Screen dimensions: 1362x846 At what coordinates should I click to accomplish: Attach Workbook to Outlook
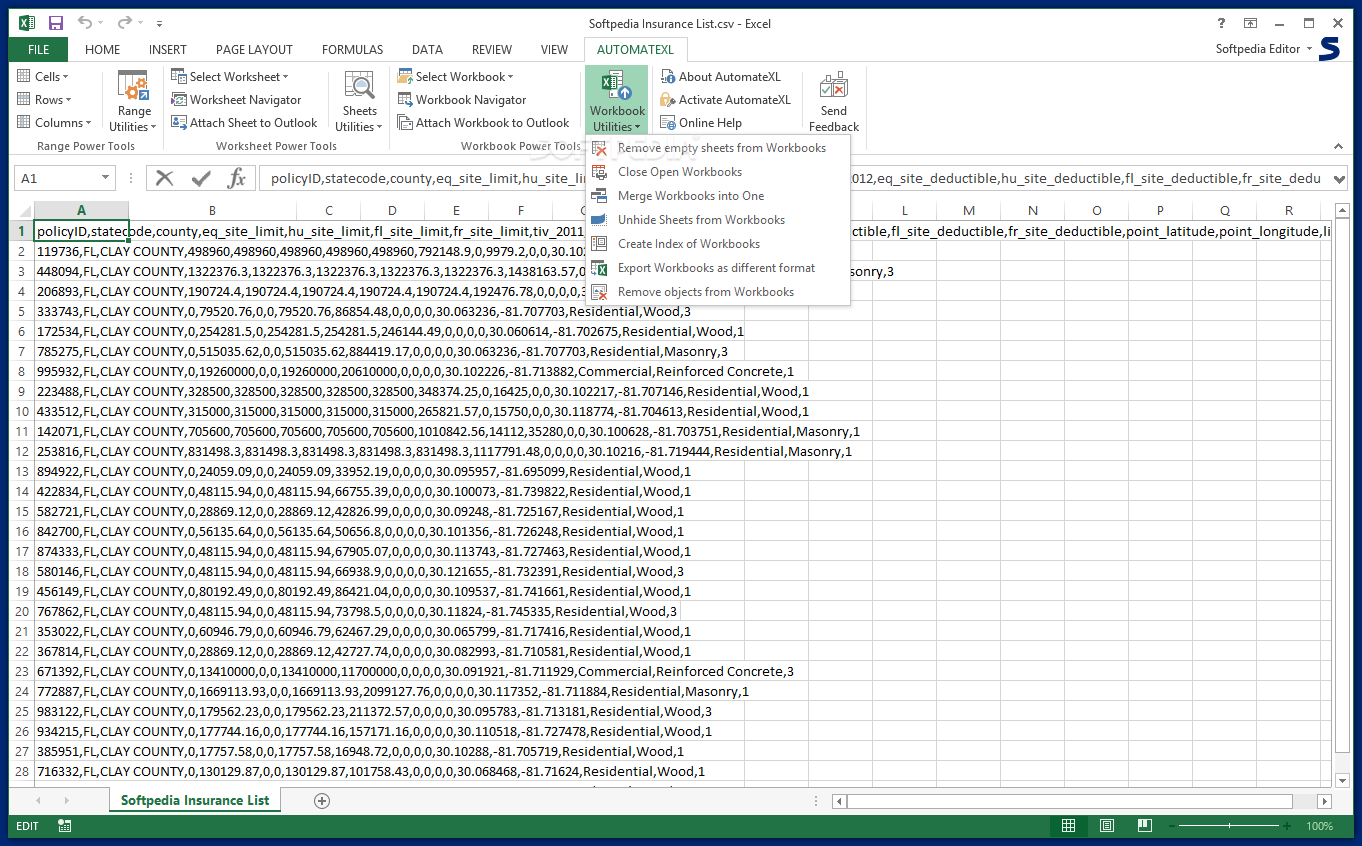pos(484,123)
